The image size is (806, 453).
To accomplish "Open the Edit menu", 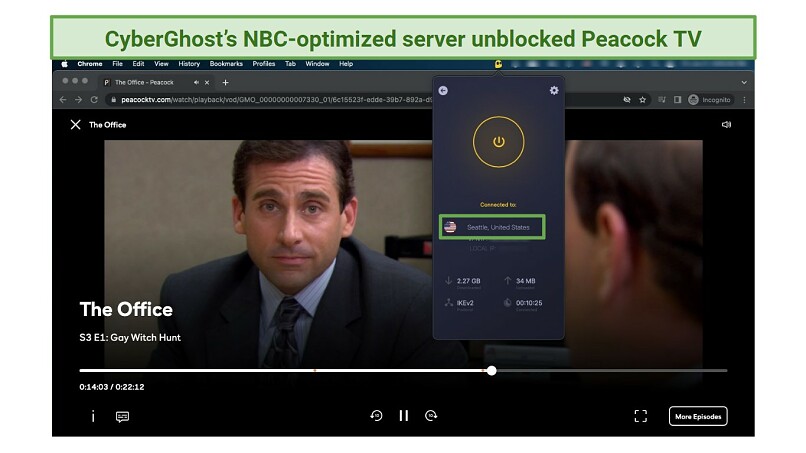I will tap(138, 64).
